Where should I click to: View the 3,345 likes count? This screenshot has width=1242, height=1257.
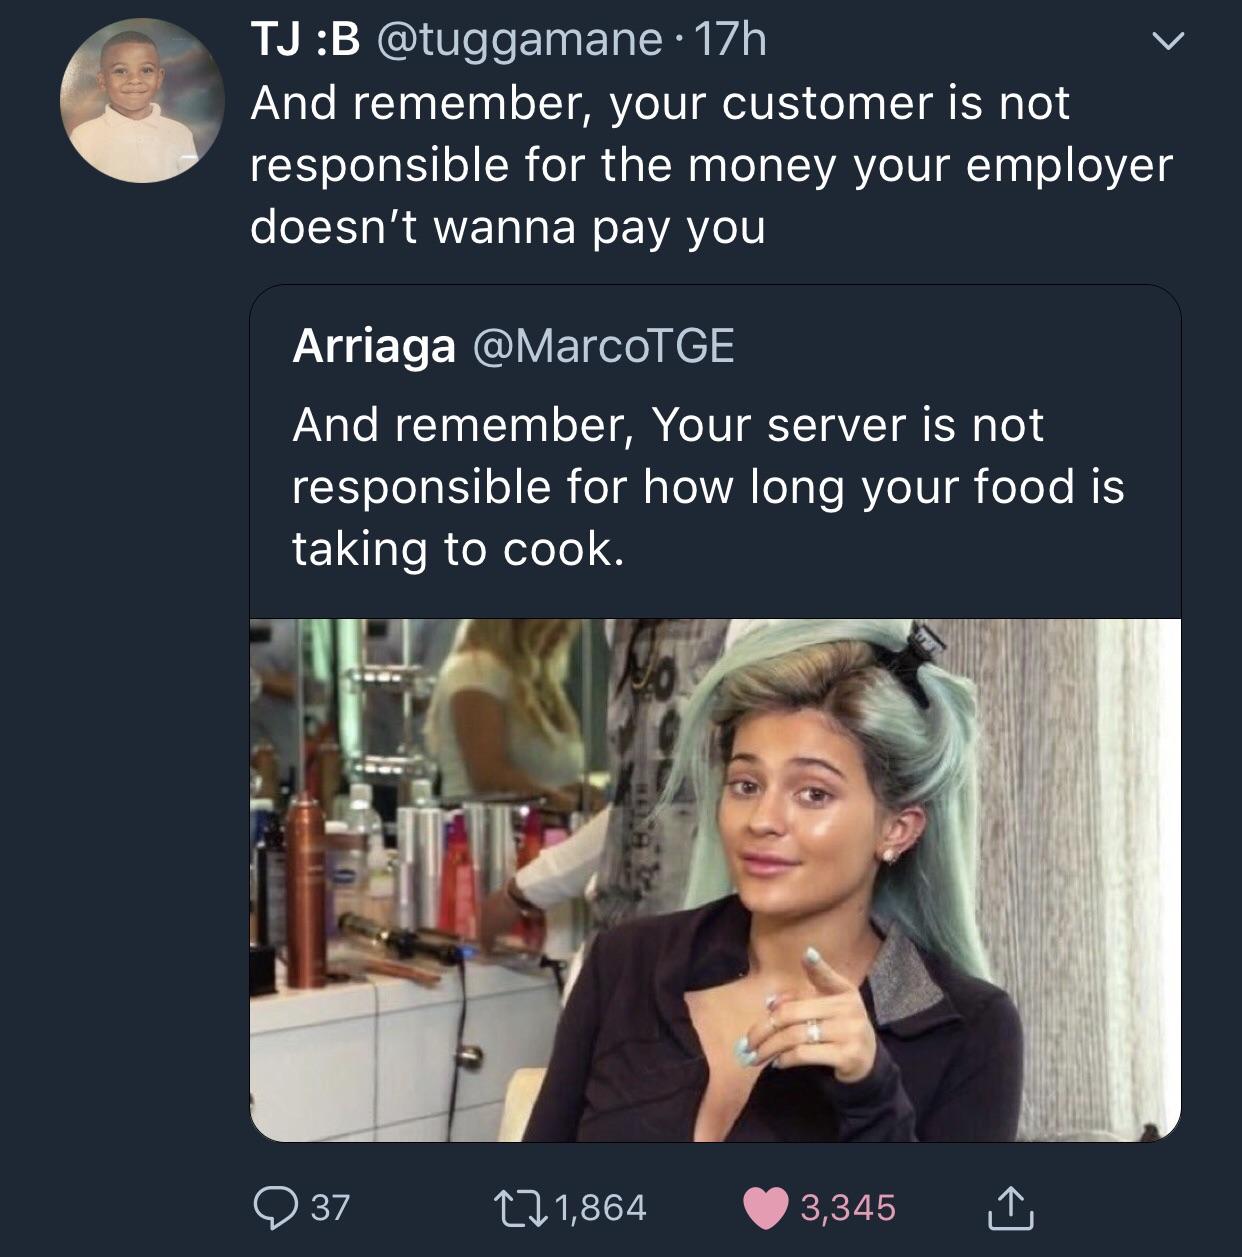tap(848, 1207)
